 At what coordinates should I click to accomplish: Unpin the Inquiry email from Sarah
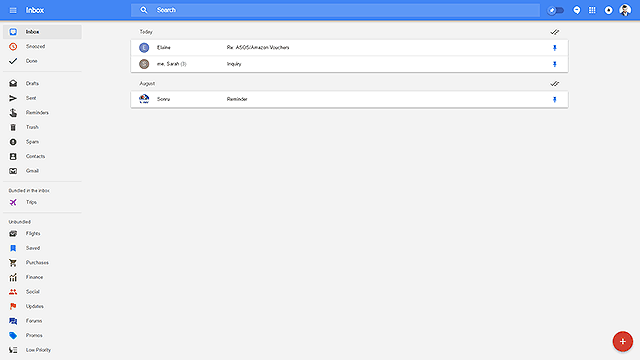tap(554, 64)
